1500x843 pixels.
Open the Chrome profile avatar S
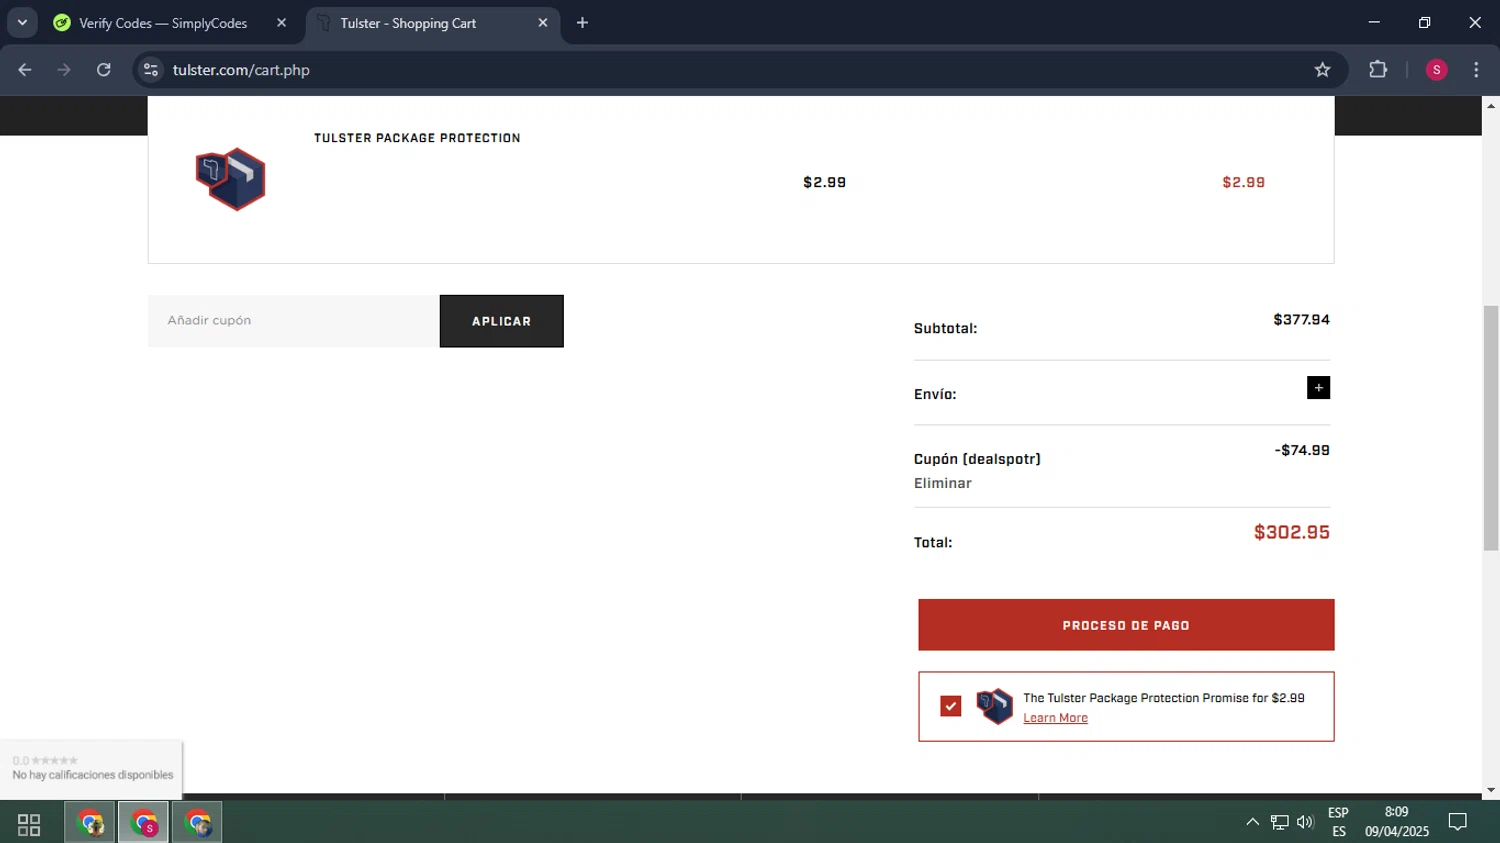click(1437, 70)
